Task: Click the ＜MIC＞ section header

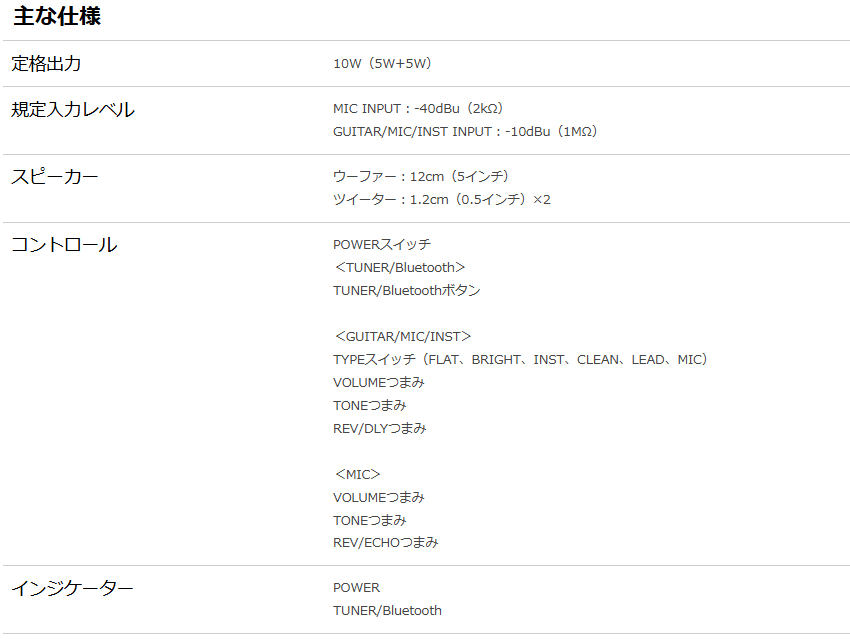Action: point(358,474)
